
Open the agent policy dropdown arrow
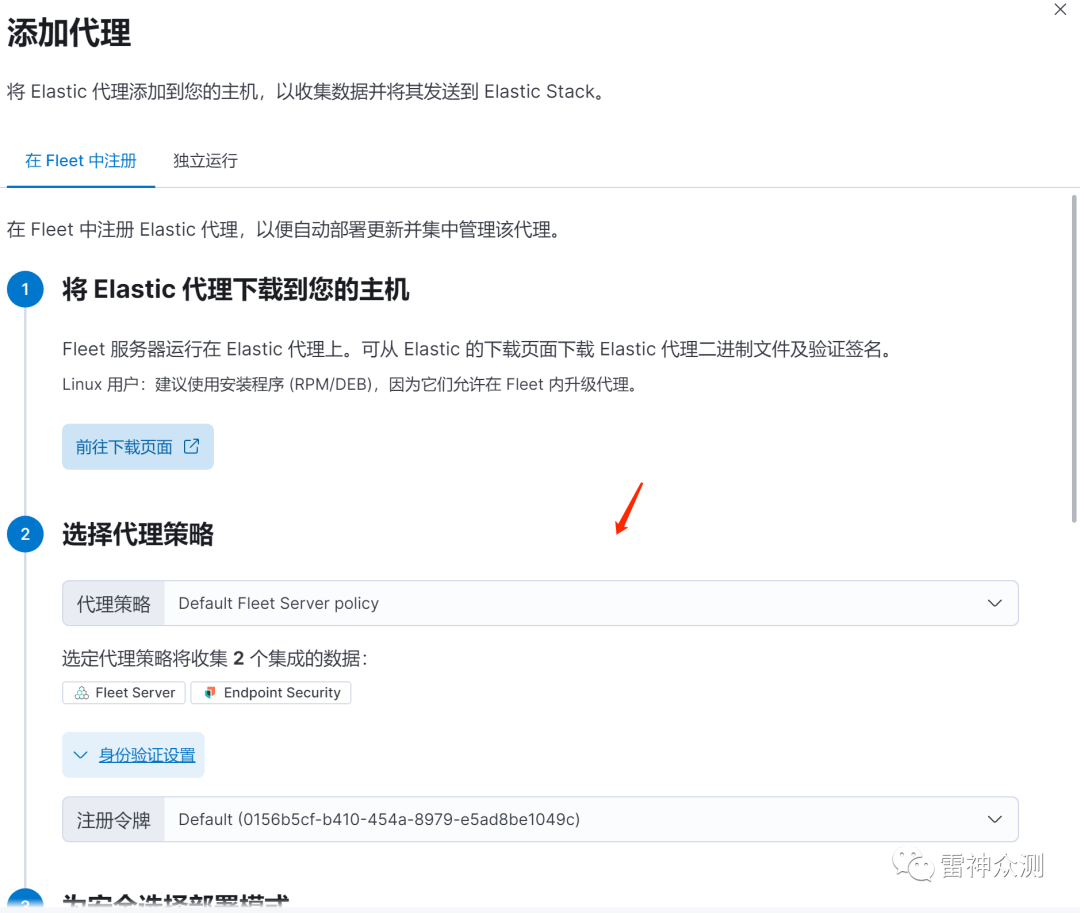(x=995, y=603)
